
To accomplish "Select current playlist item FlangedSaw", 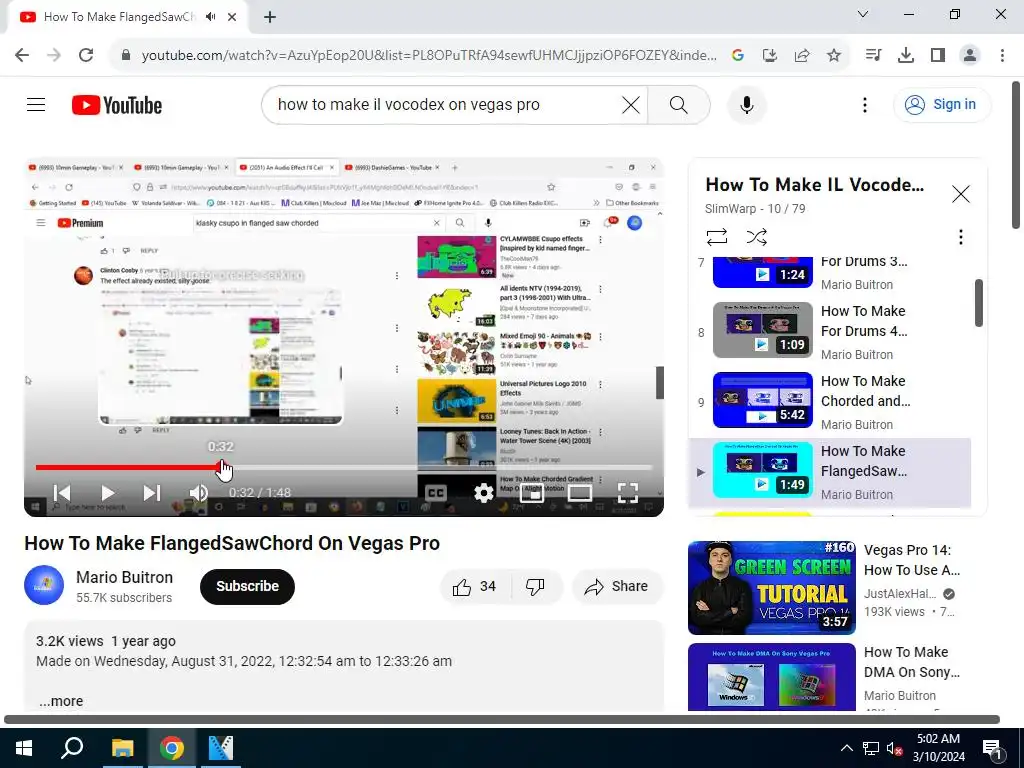I will pos(830,472).
